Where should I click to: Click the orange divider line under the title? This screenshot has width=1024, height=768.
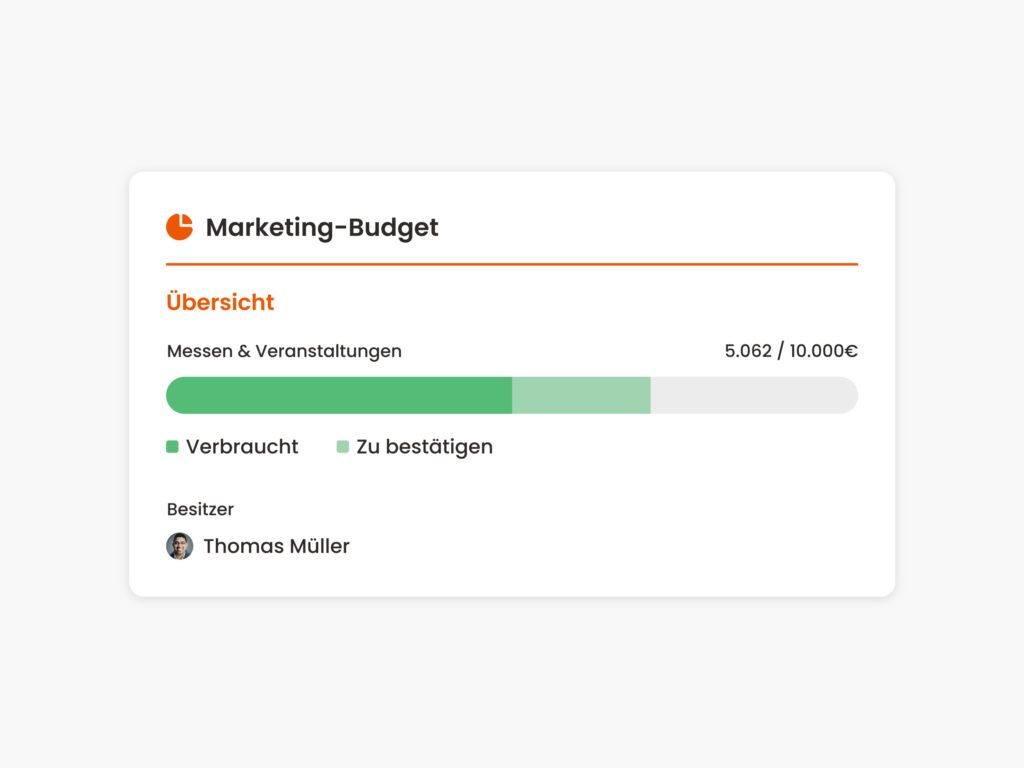tap(512, 264)
